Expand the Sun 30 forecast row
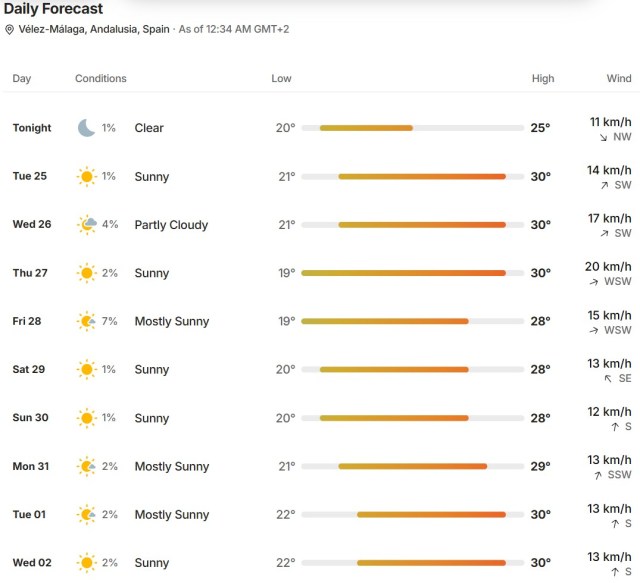The image size is (640, 583). point(320,418)
